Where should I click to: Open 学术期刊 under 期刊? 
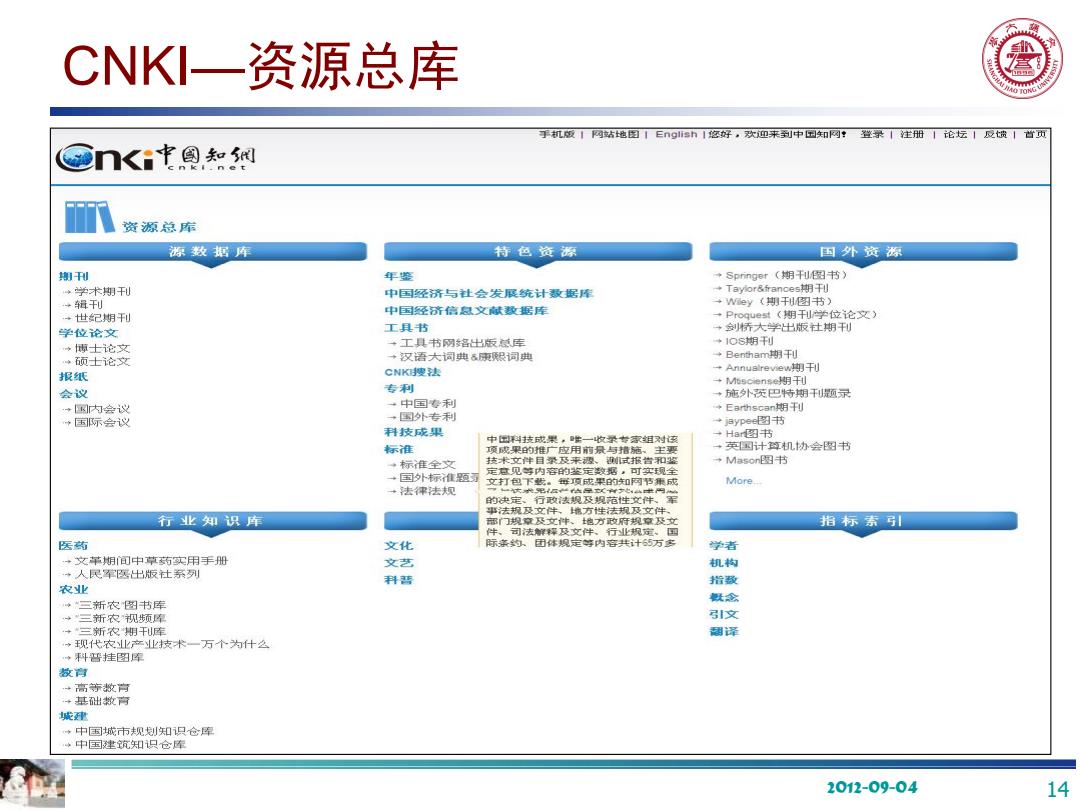tap(103, 291)
